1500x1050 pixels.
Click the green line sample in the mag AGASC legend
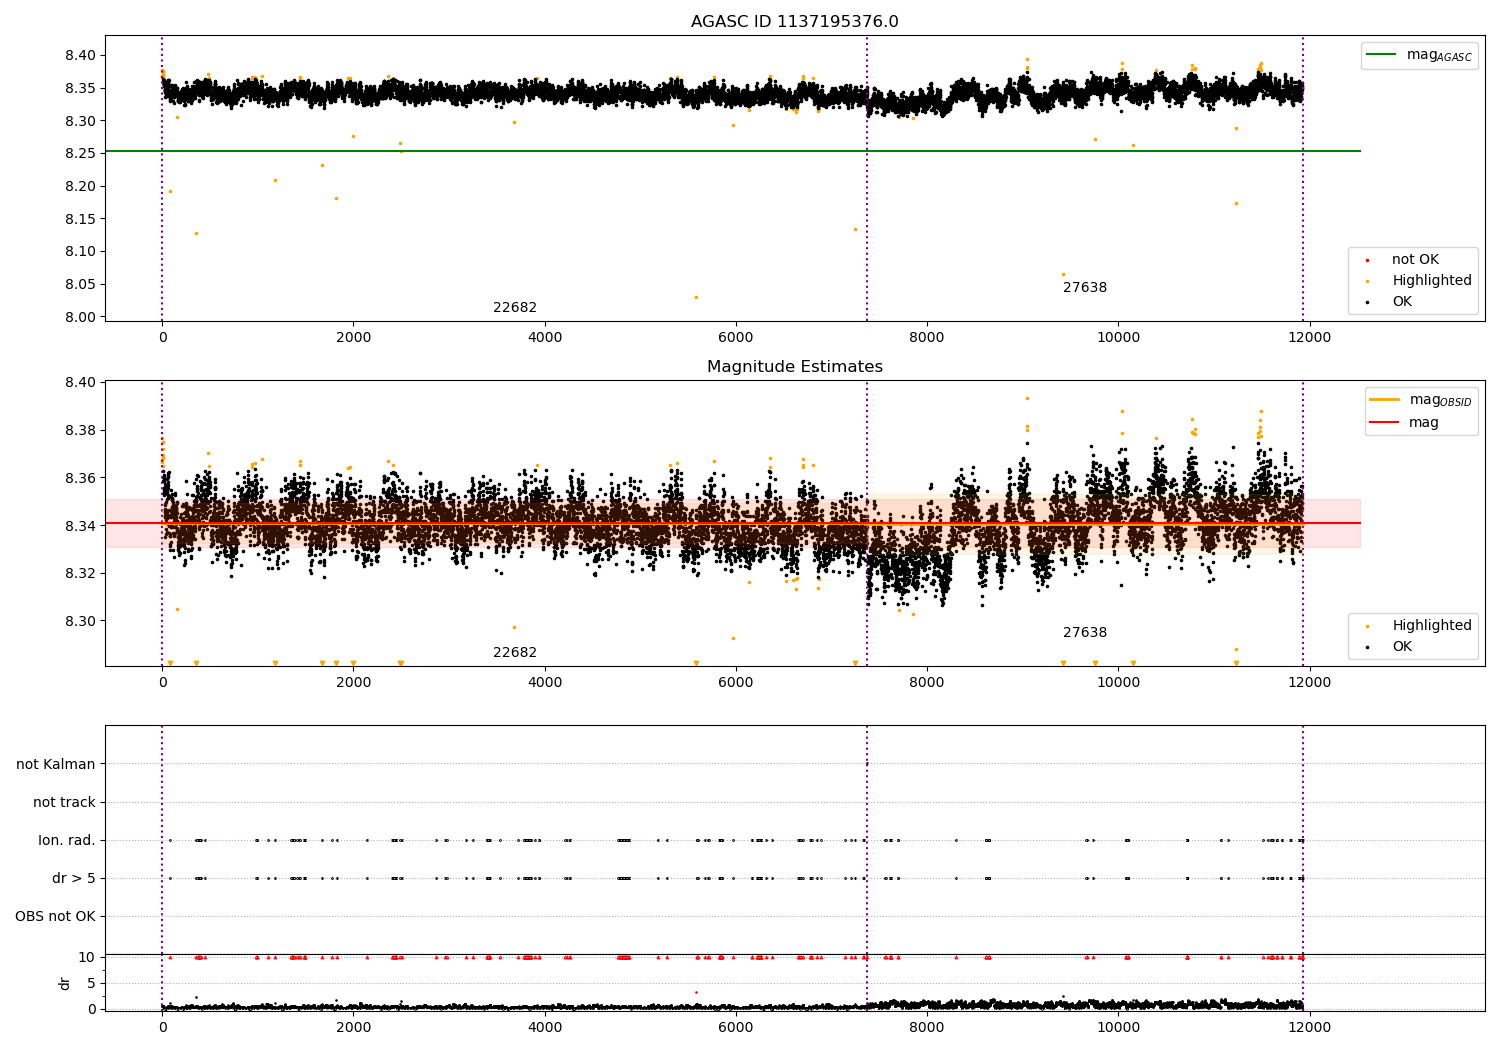[x=1381, y=55]
